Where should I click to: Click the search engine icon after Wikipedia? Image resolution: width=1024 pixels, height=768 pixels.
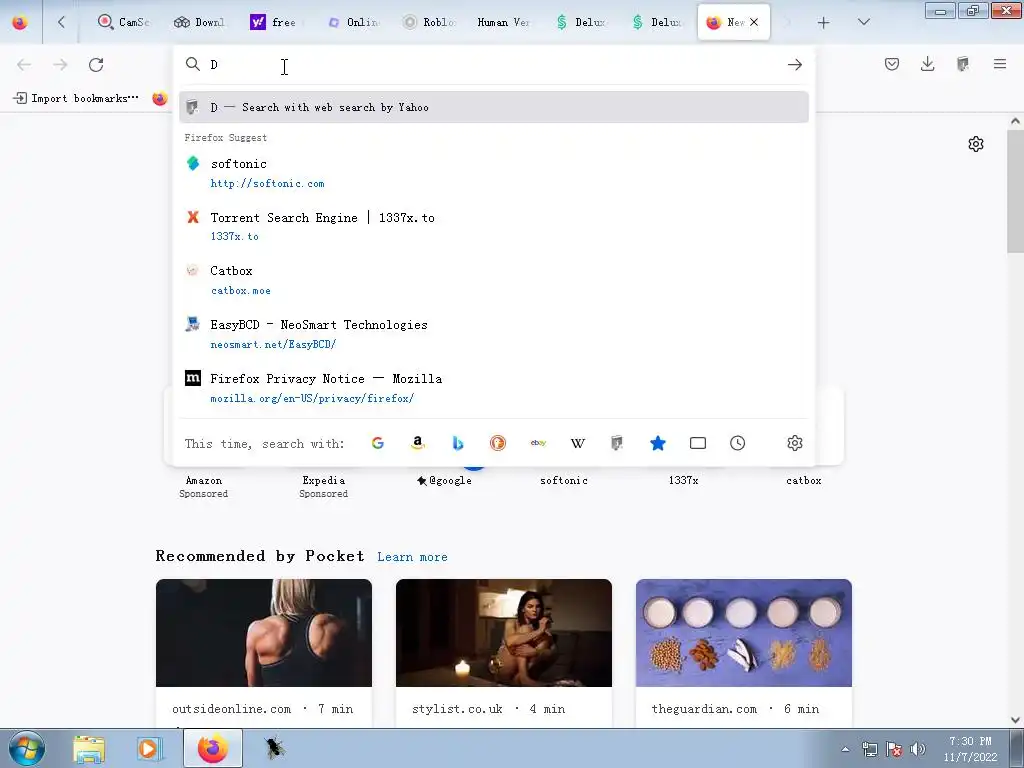pyautogui.click(x=617, y=443)
